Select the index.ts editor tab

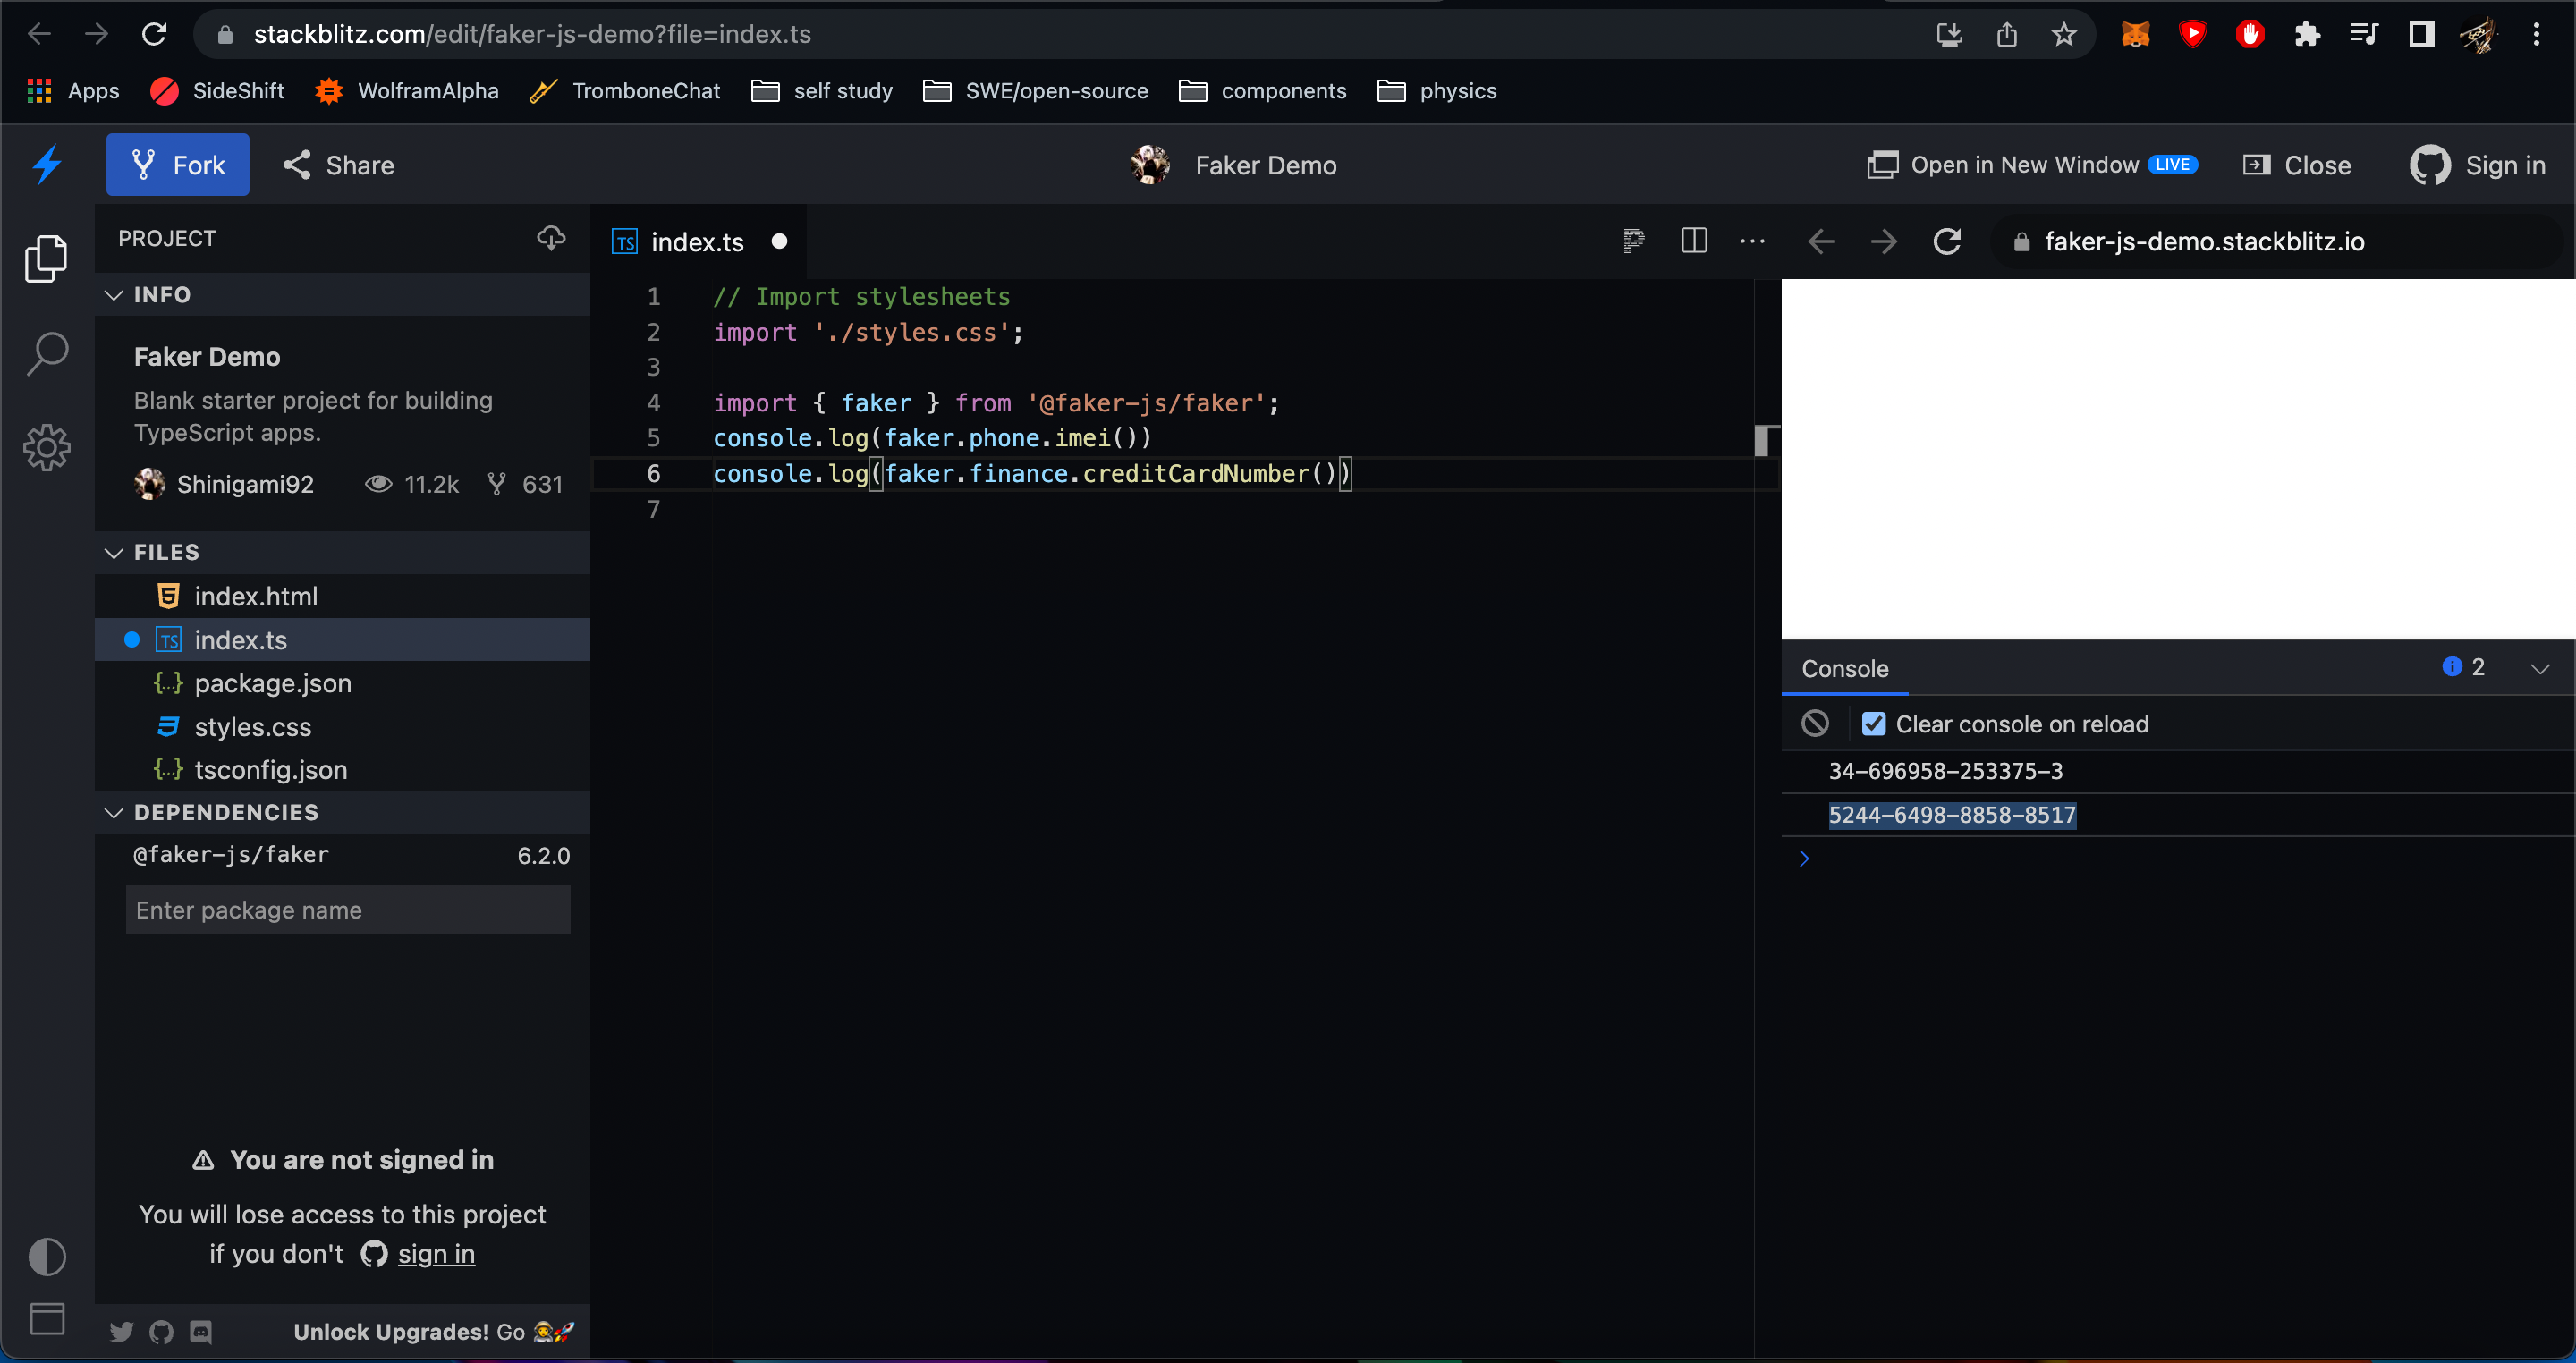[696, 242]
